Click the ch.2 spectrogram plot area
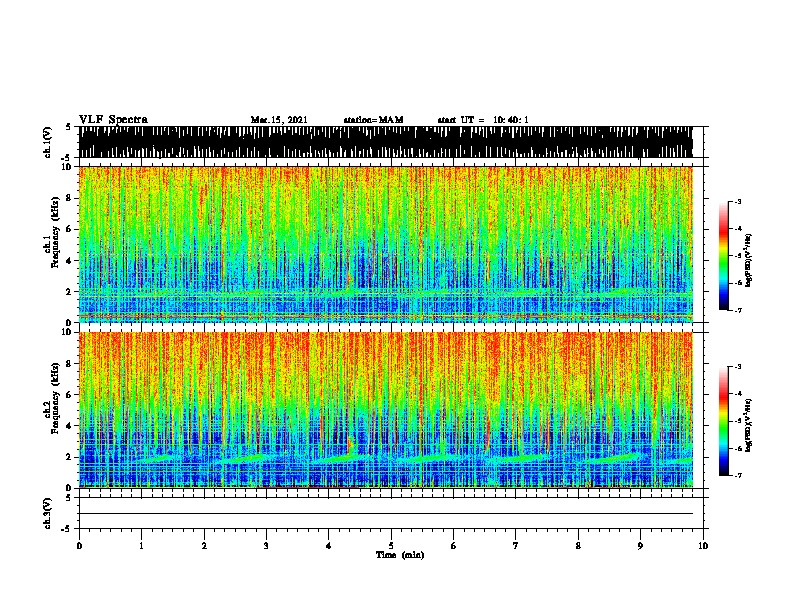The height and width of the screenshot is (612, 792). tap(385, 410)
